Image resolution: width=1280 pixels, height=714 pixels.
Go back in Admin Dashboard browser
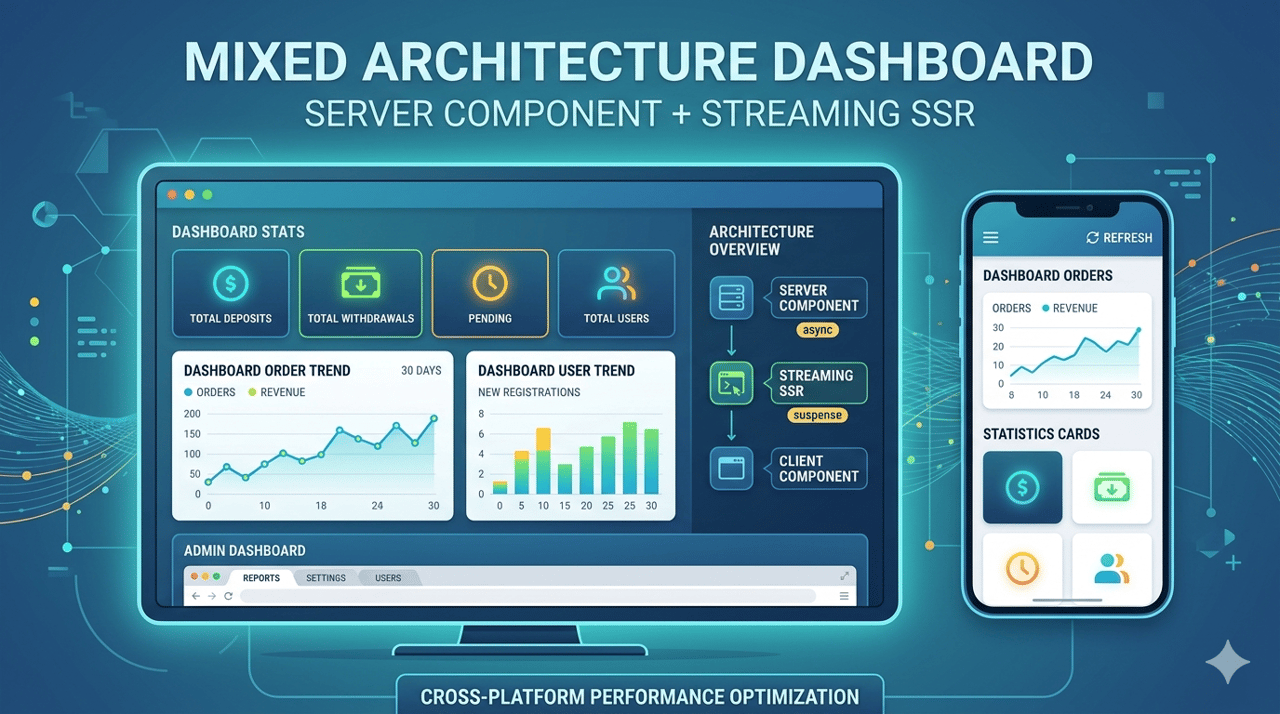point(196,596)
